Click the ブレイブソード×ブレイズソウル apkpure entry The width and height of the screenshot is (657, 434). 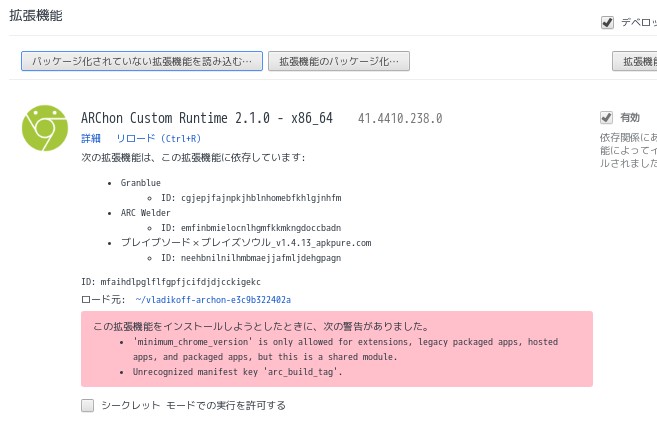pyautogui.click(x=246, y=243)
